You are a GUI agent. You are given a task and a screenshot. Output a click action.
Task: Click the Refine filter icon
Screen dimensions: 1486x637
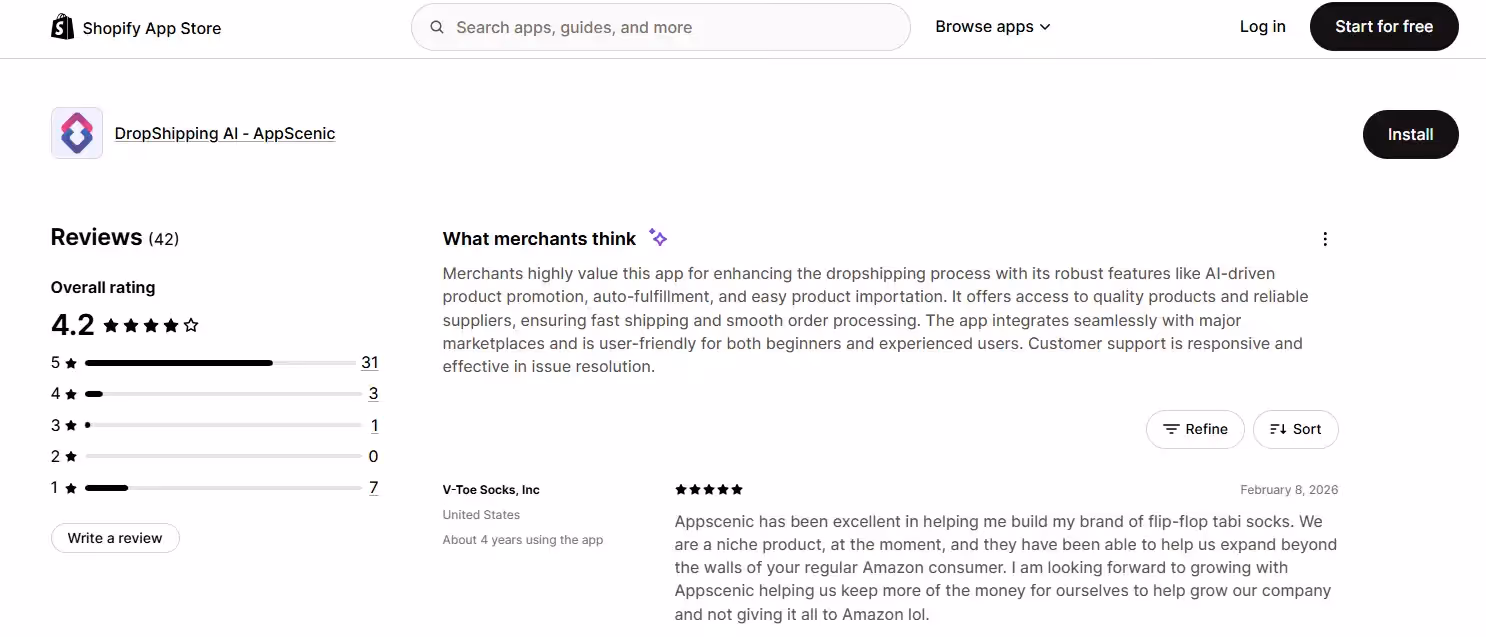1171,429
